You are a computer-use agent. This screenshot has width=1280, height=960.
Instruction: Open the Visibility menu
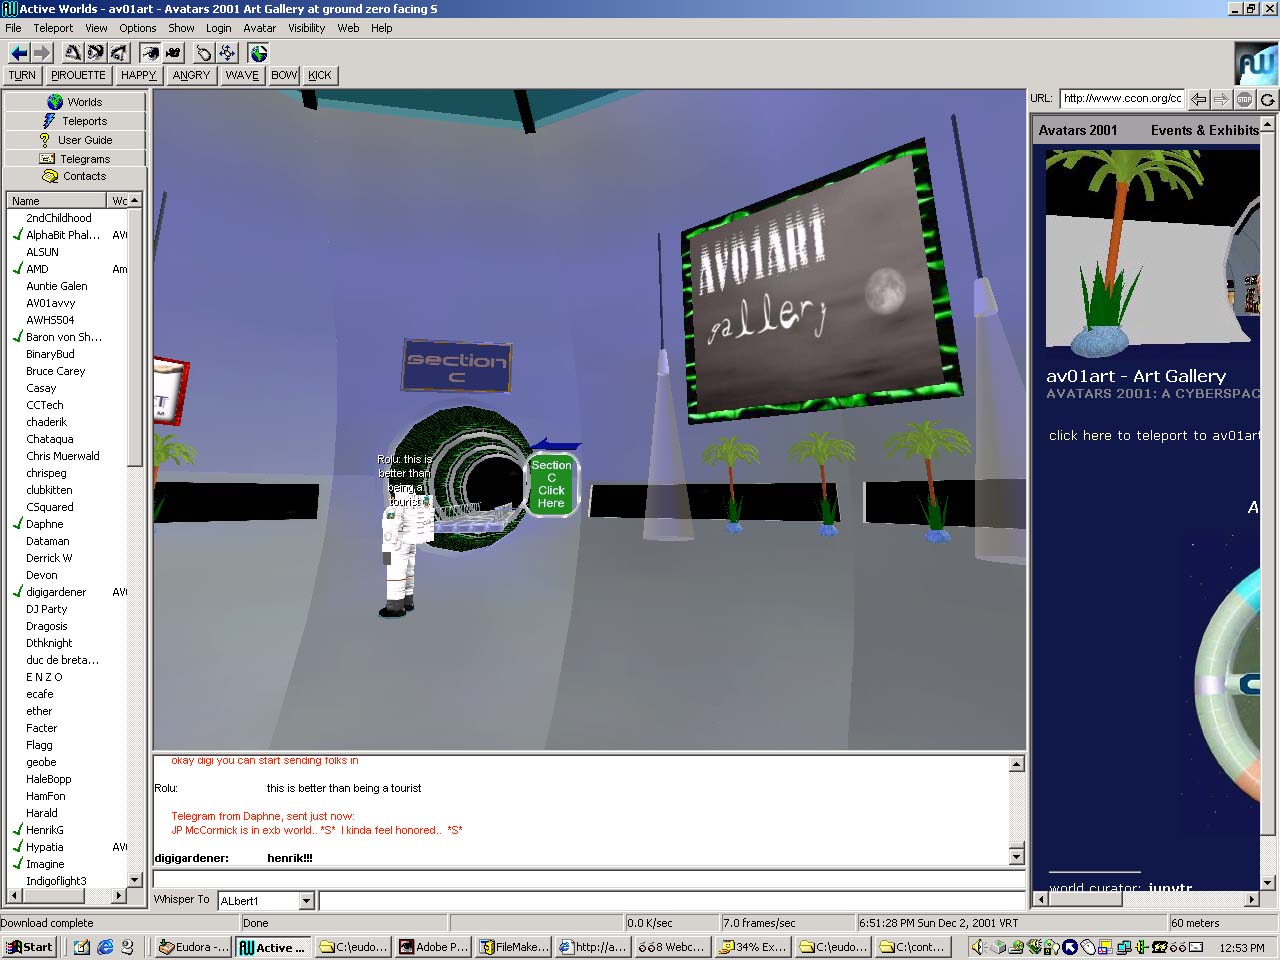pyautogui.click(x=306, y=28)
